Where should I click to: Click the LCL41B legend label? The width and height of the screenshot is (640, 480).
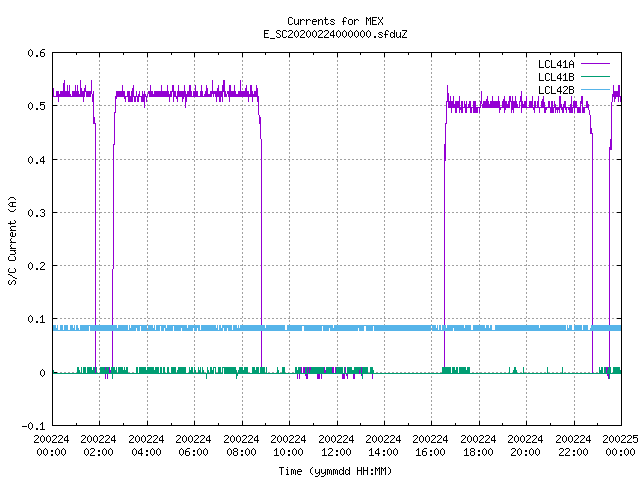(x=556, y=77)
